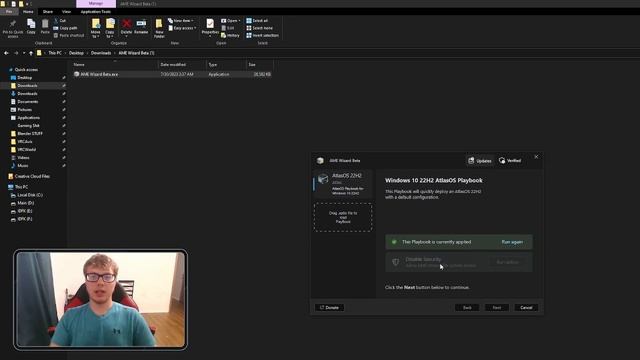This screenshot has height=360, width=640.
Task: Click Run action for Disable Security
Action: click(x=508, y=262)
